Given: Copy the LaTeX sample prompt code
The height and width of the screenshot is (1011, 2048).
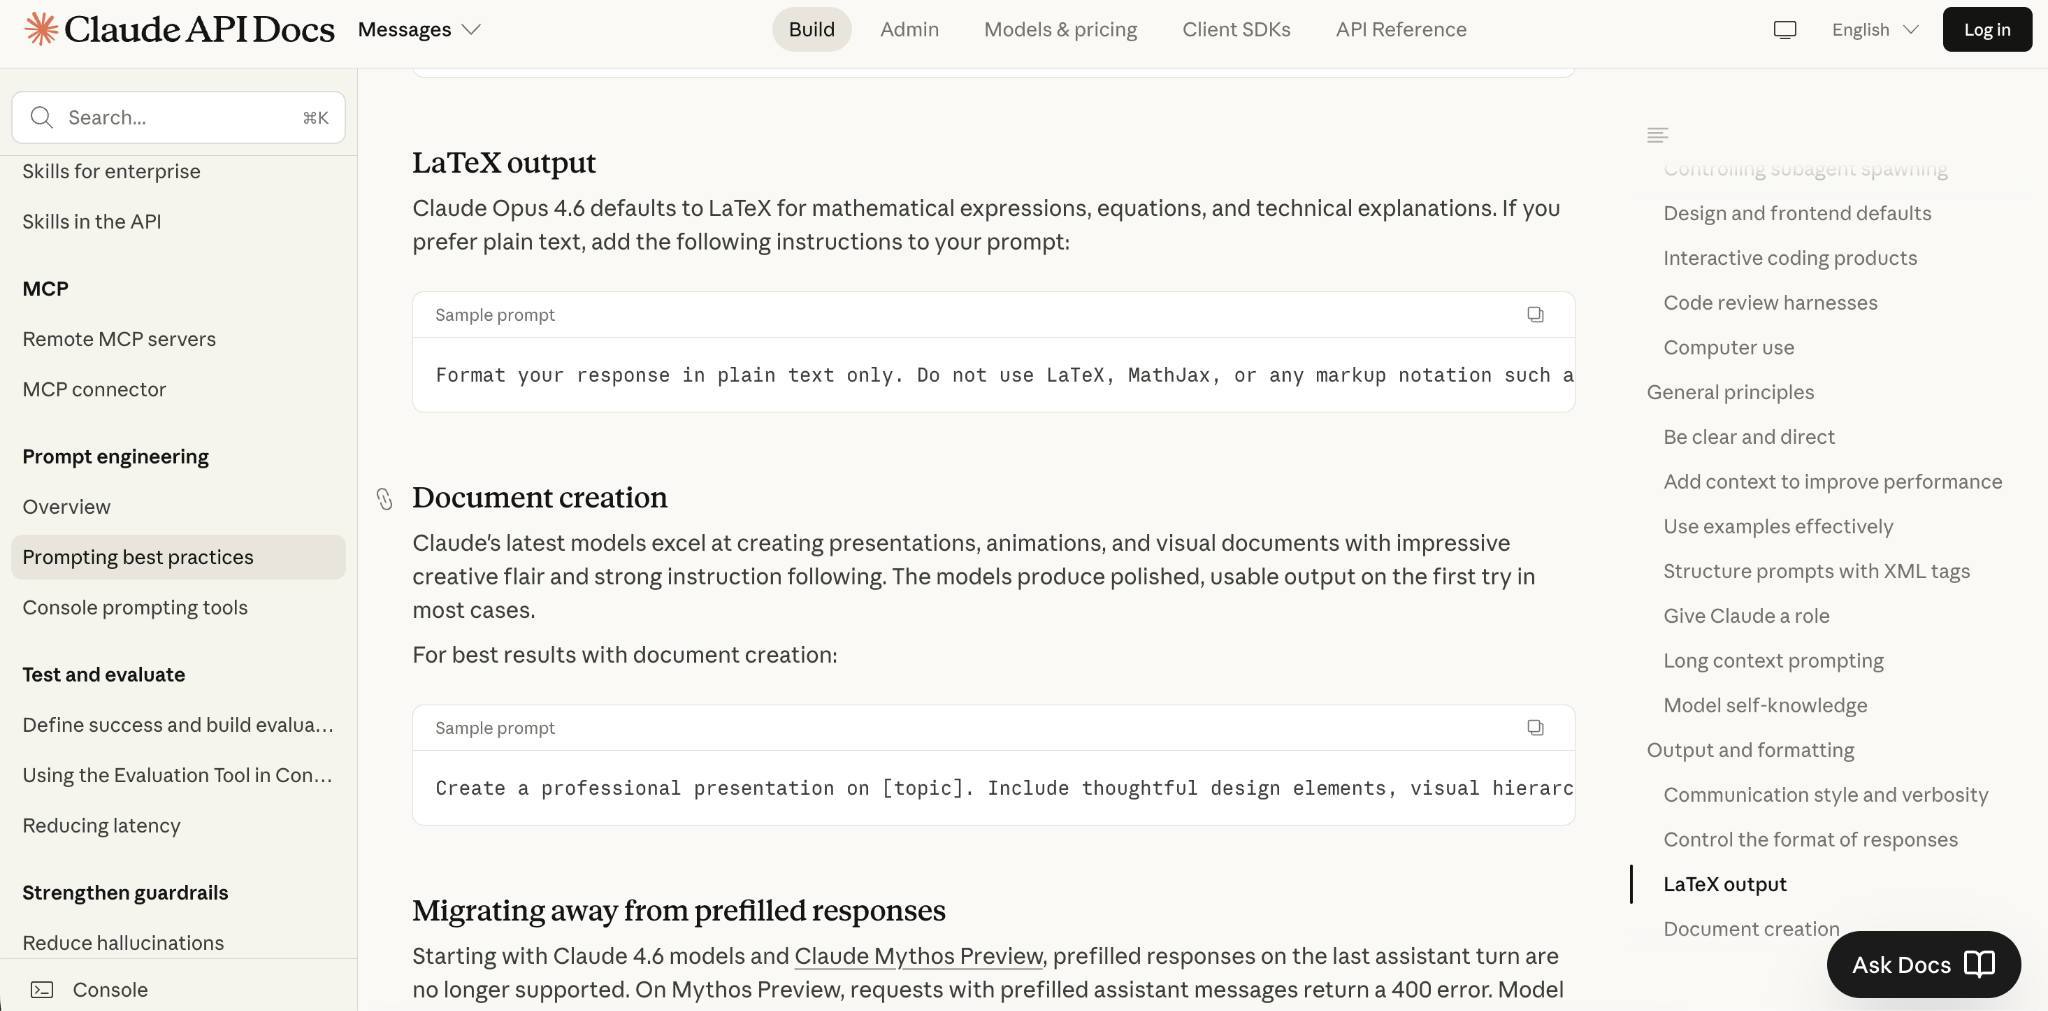Looking at the screenshot, I should coord(1535,315).
